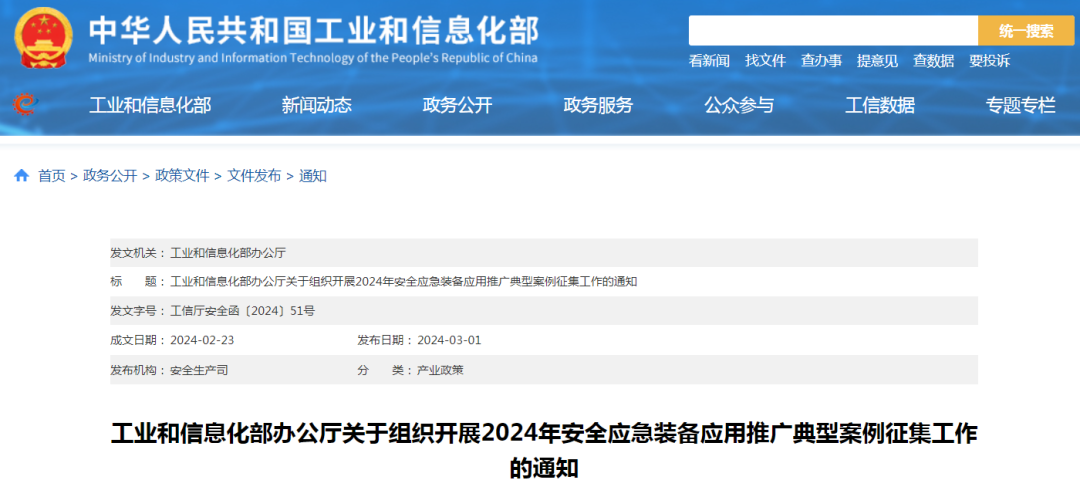Go to 文件发布 in the breadcrumb

(x=254, y=176)
